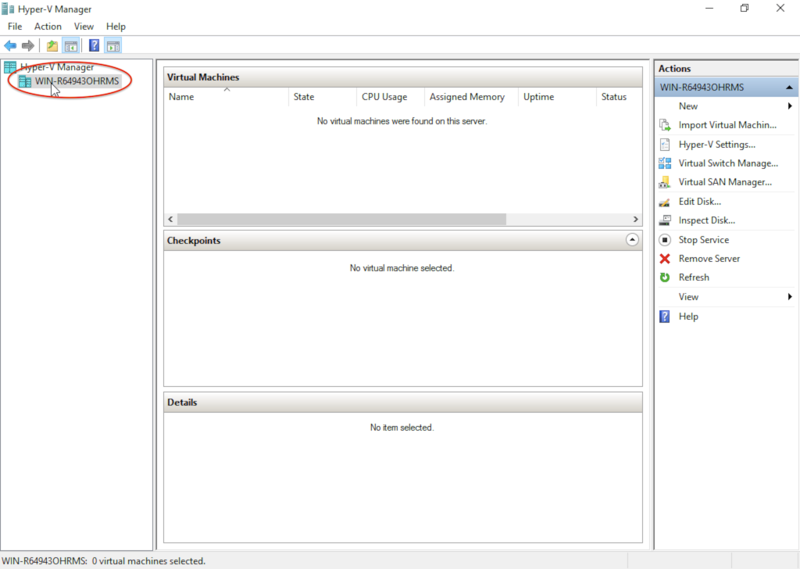Click the Back arrow in the toolbar
Viewport: 800px width, 569px height.
tap(10, 46)
